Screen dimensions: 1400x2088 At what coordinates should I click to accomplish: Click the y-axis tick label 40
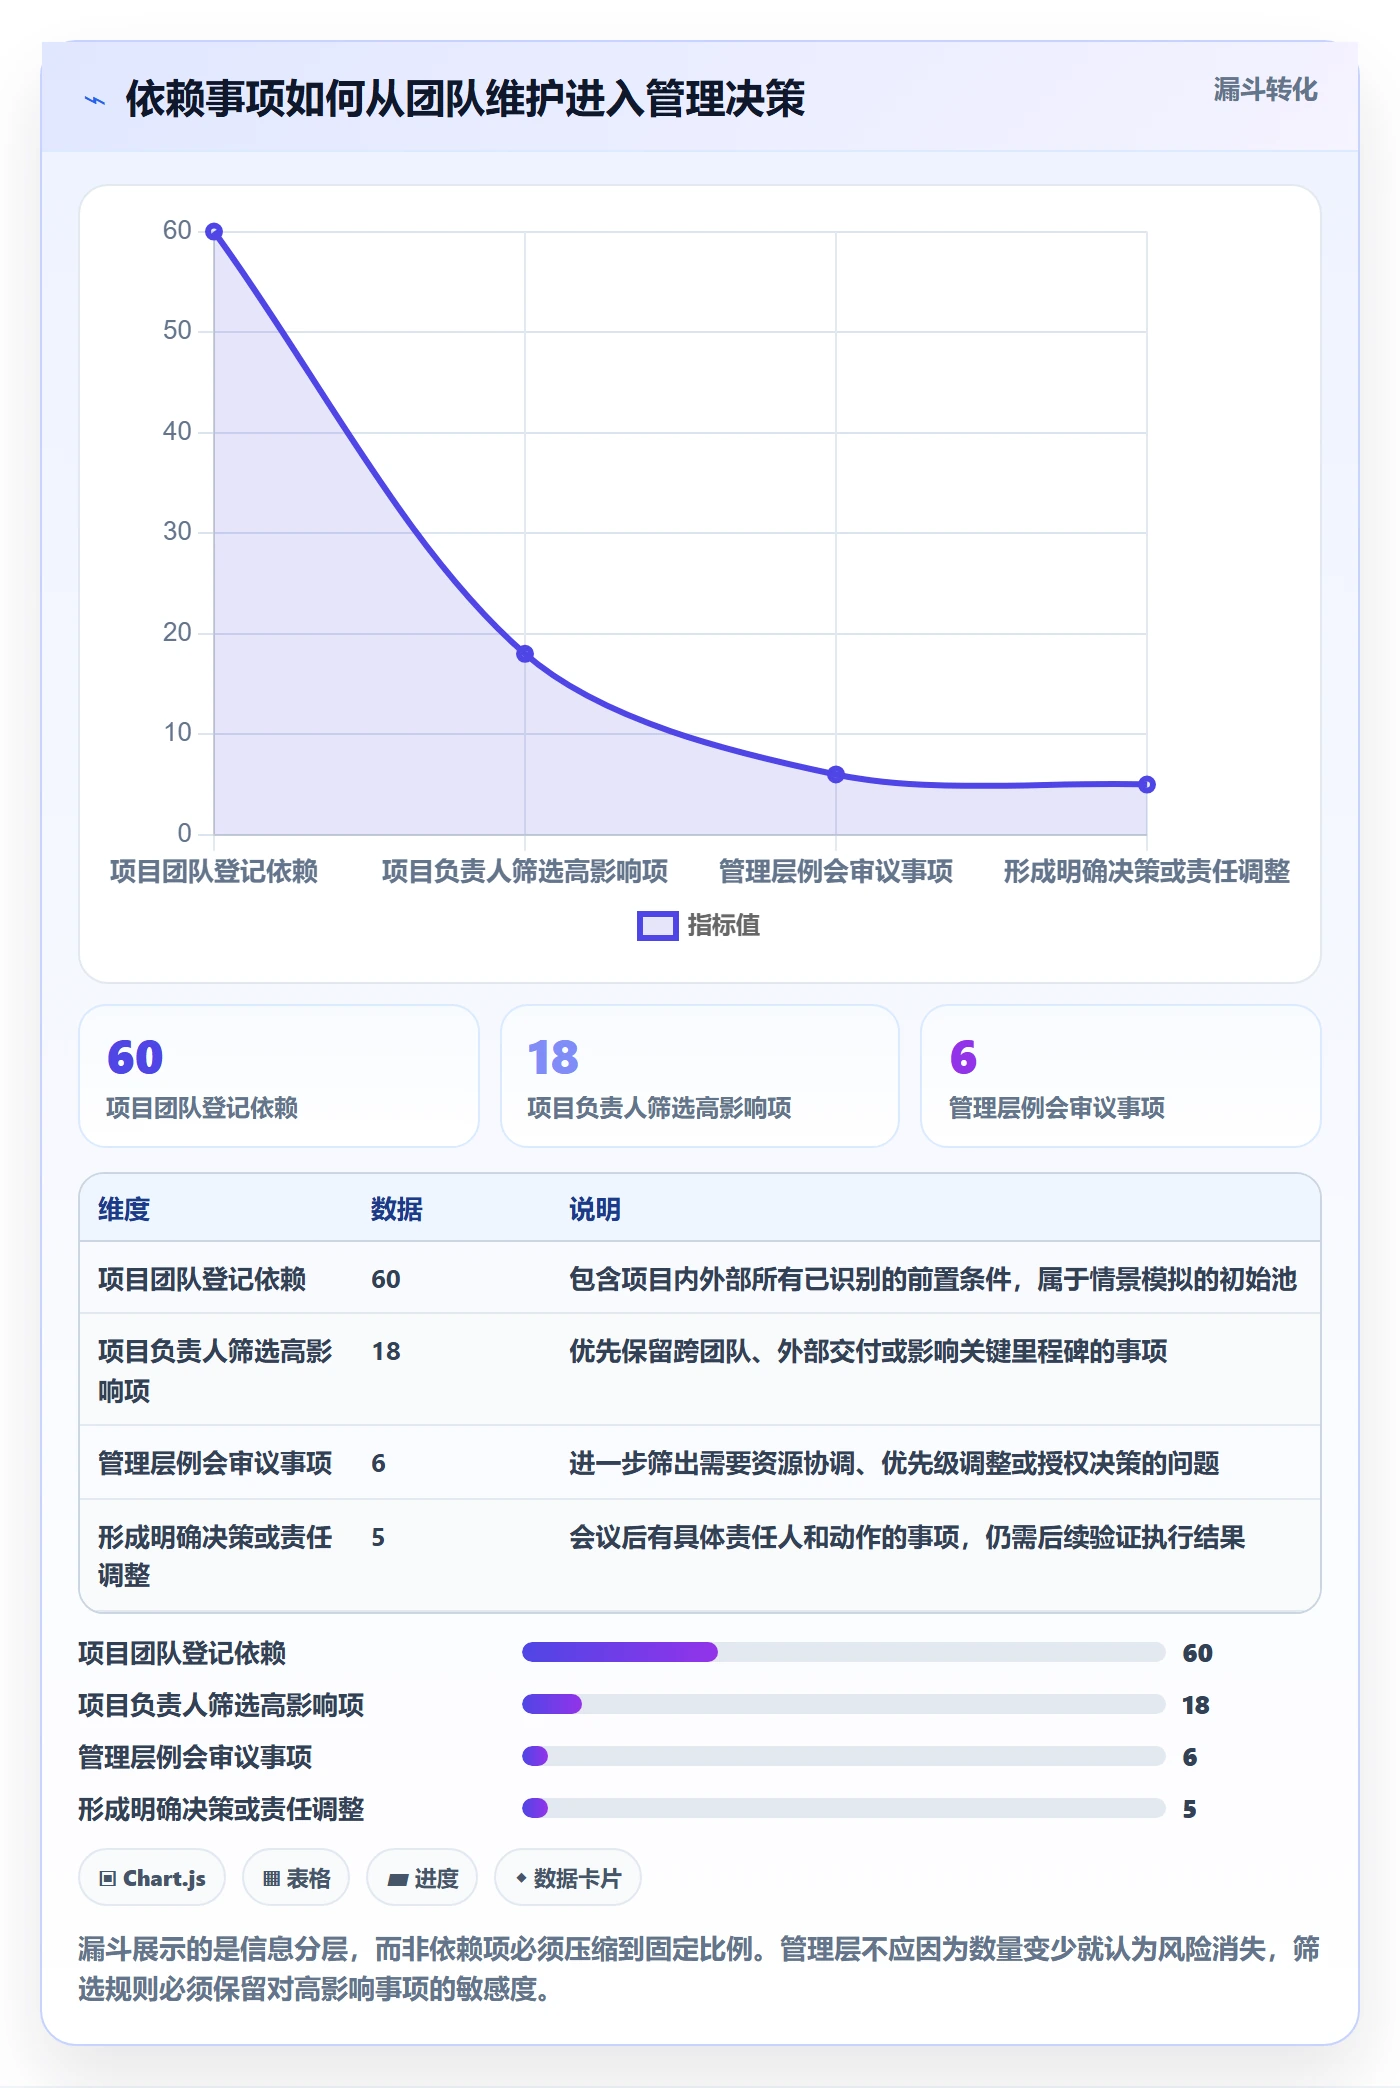(x=177, y=431)
